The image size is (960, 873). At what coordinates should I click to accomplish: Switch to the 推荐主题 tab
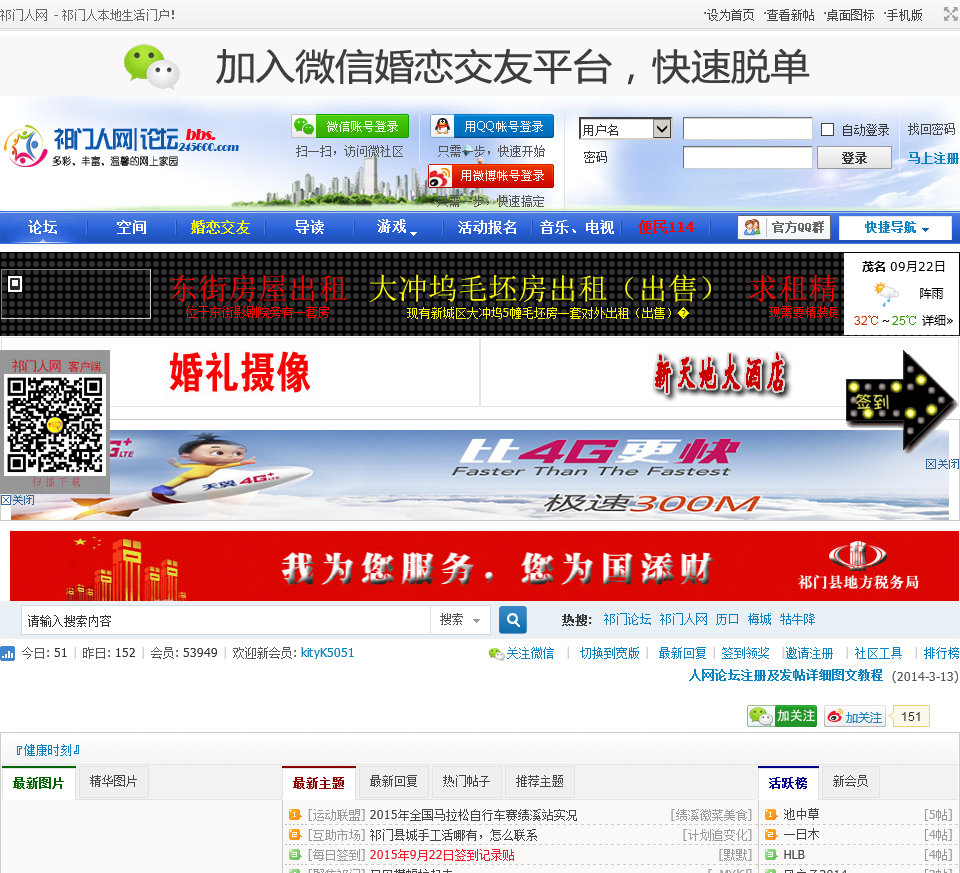point(539,781)
